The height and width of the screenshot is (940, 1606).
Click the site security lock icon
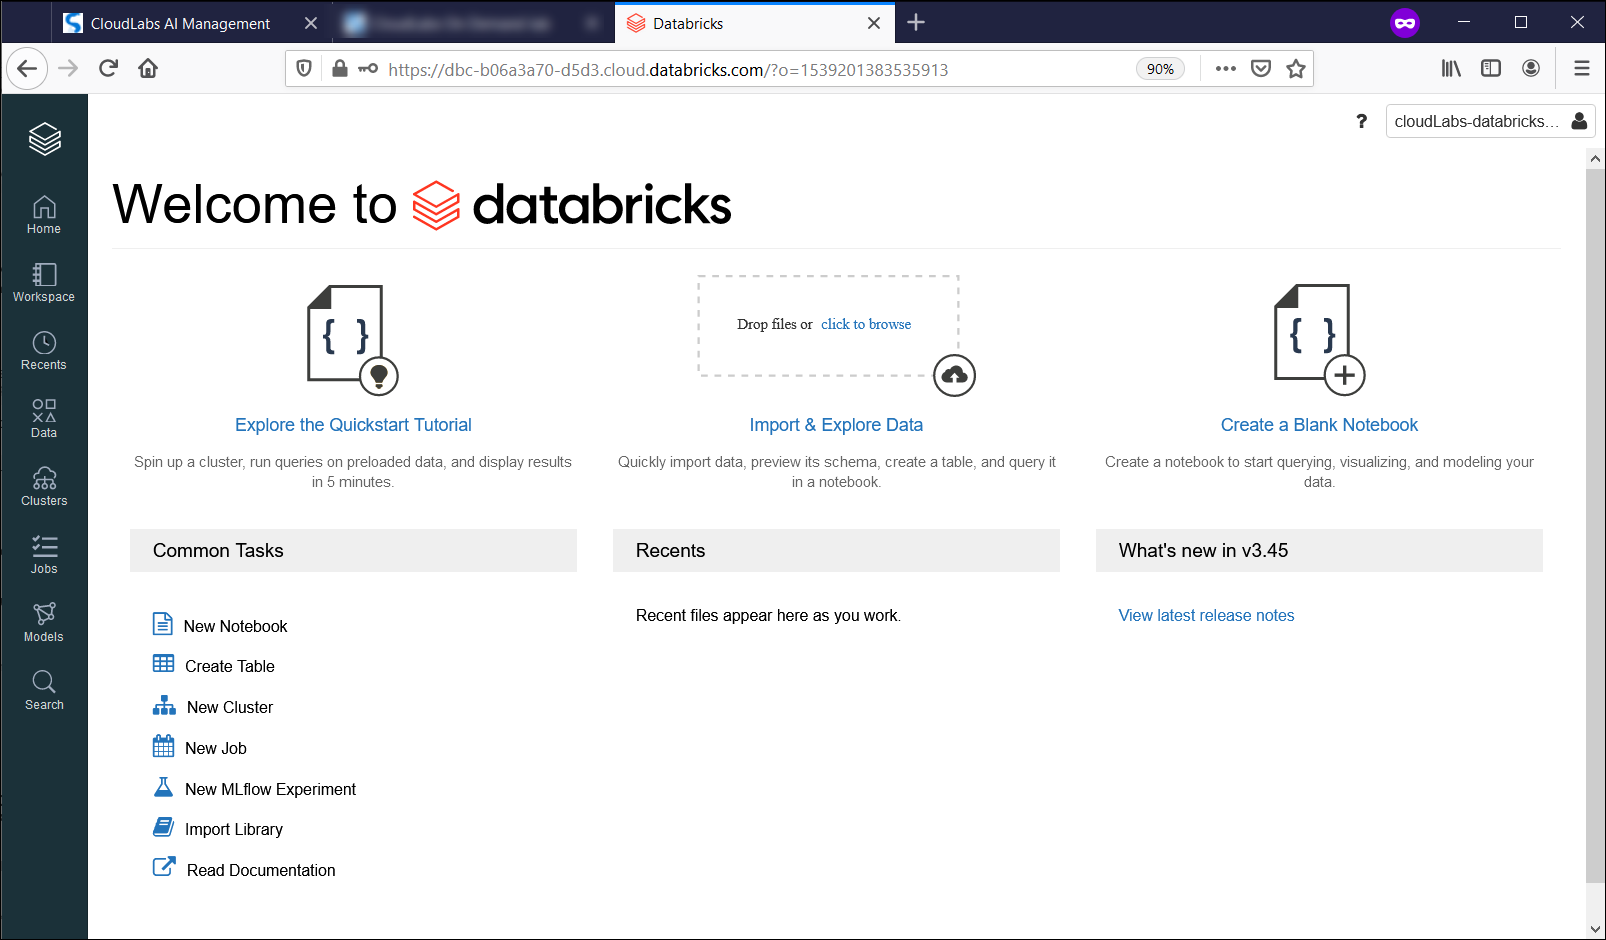(x=340, y=69)
